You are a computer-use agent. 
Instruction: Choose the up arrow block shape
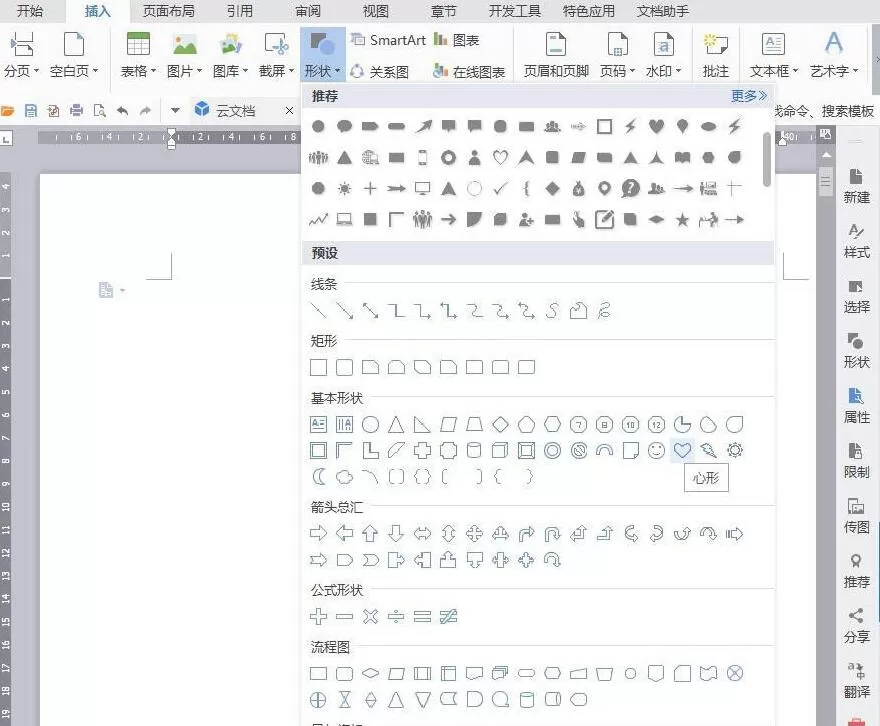(370, 533)
